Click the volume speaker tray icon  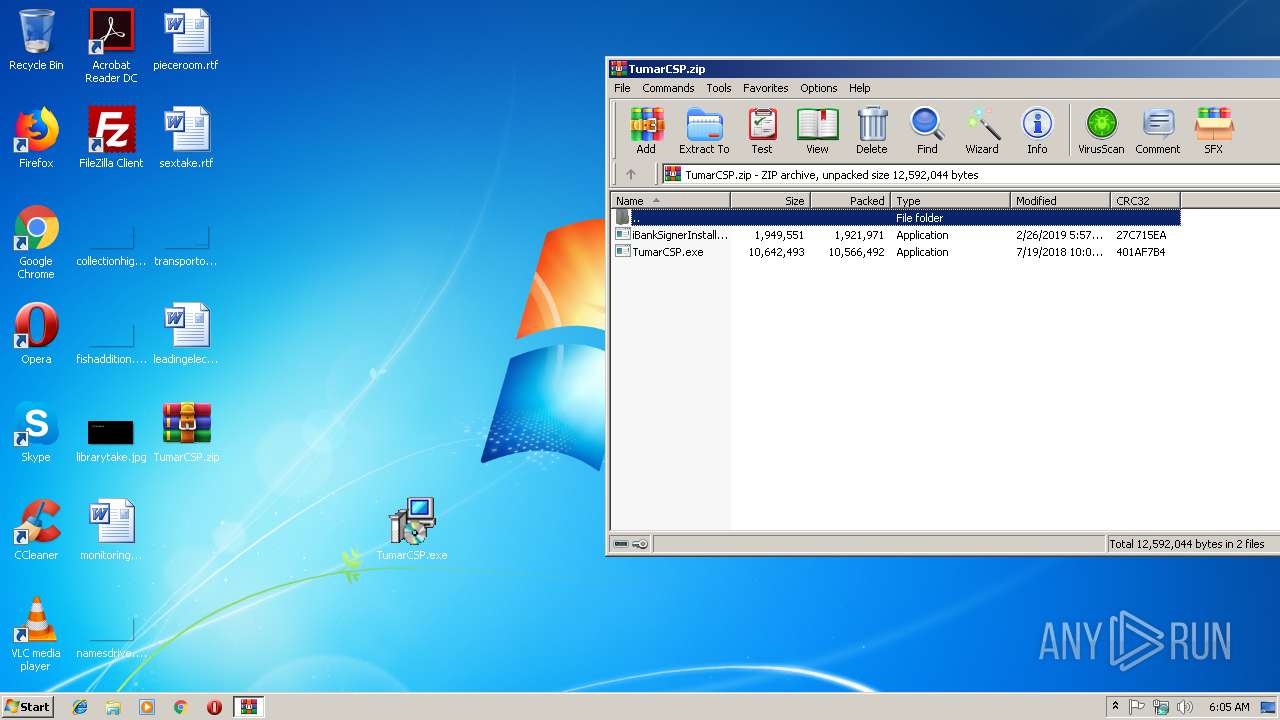(1185, 707)
